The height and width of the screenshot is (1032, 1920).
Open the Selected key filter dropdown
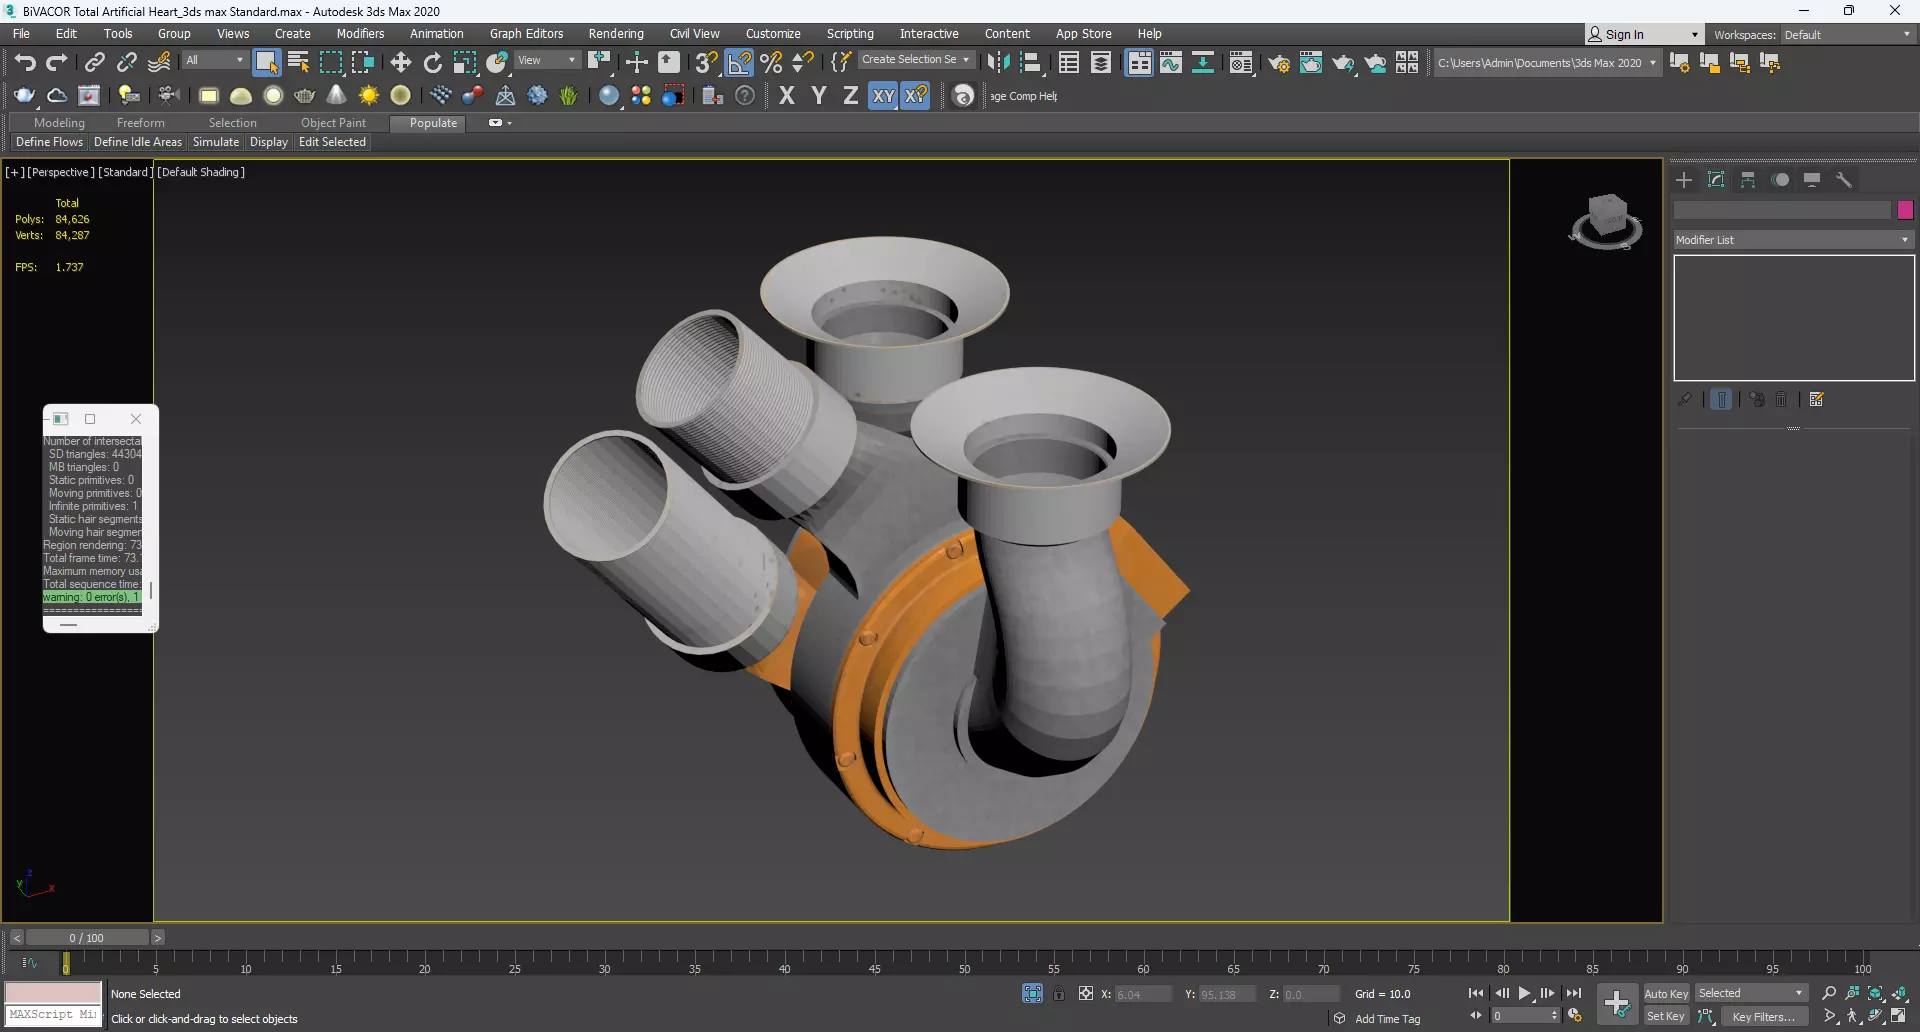click(1752, 993)
